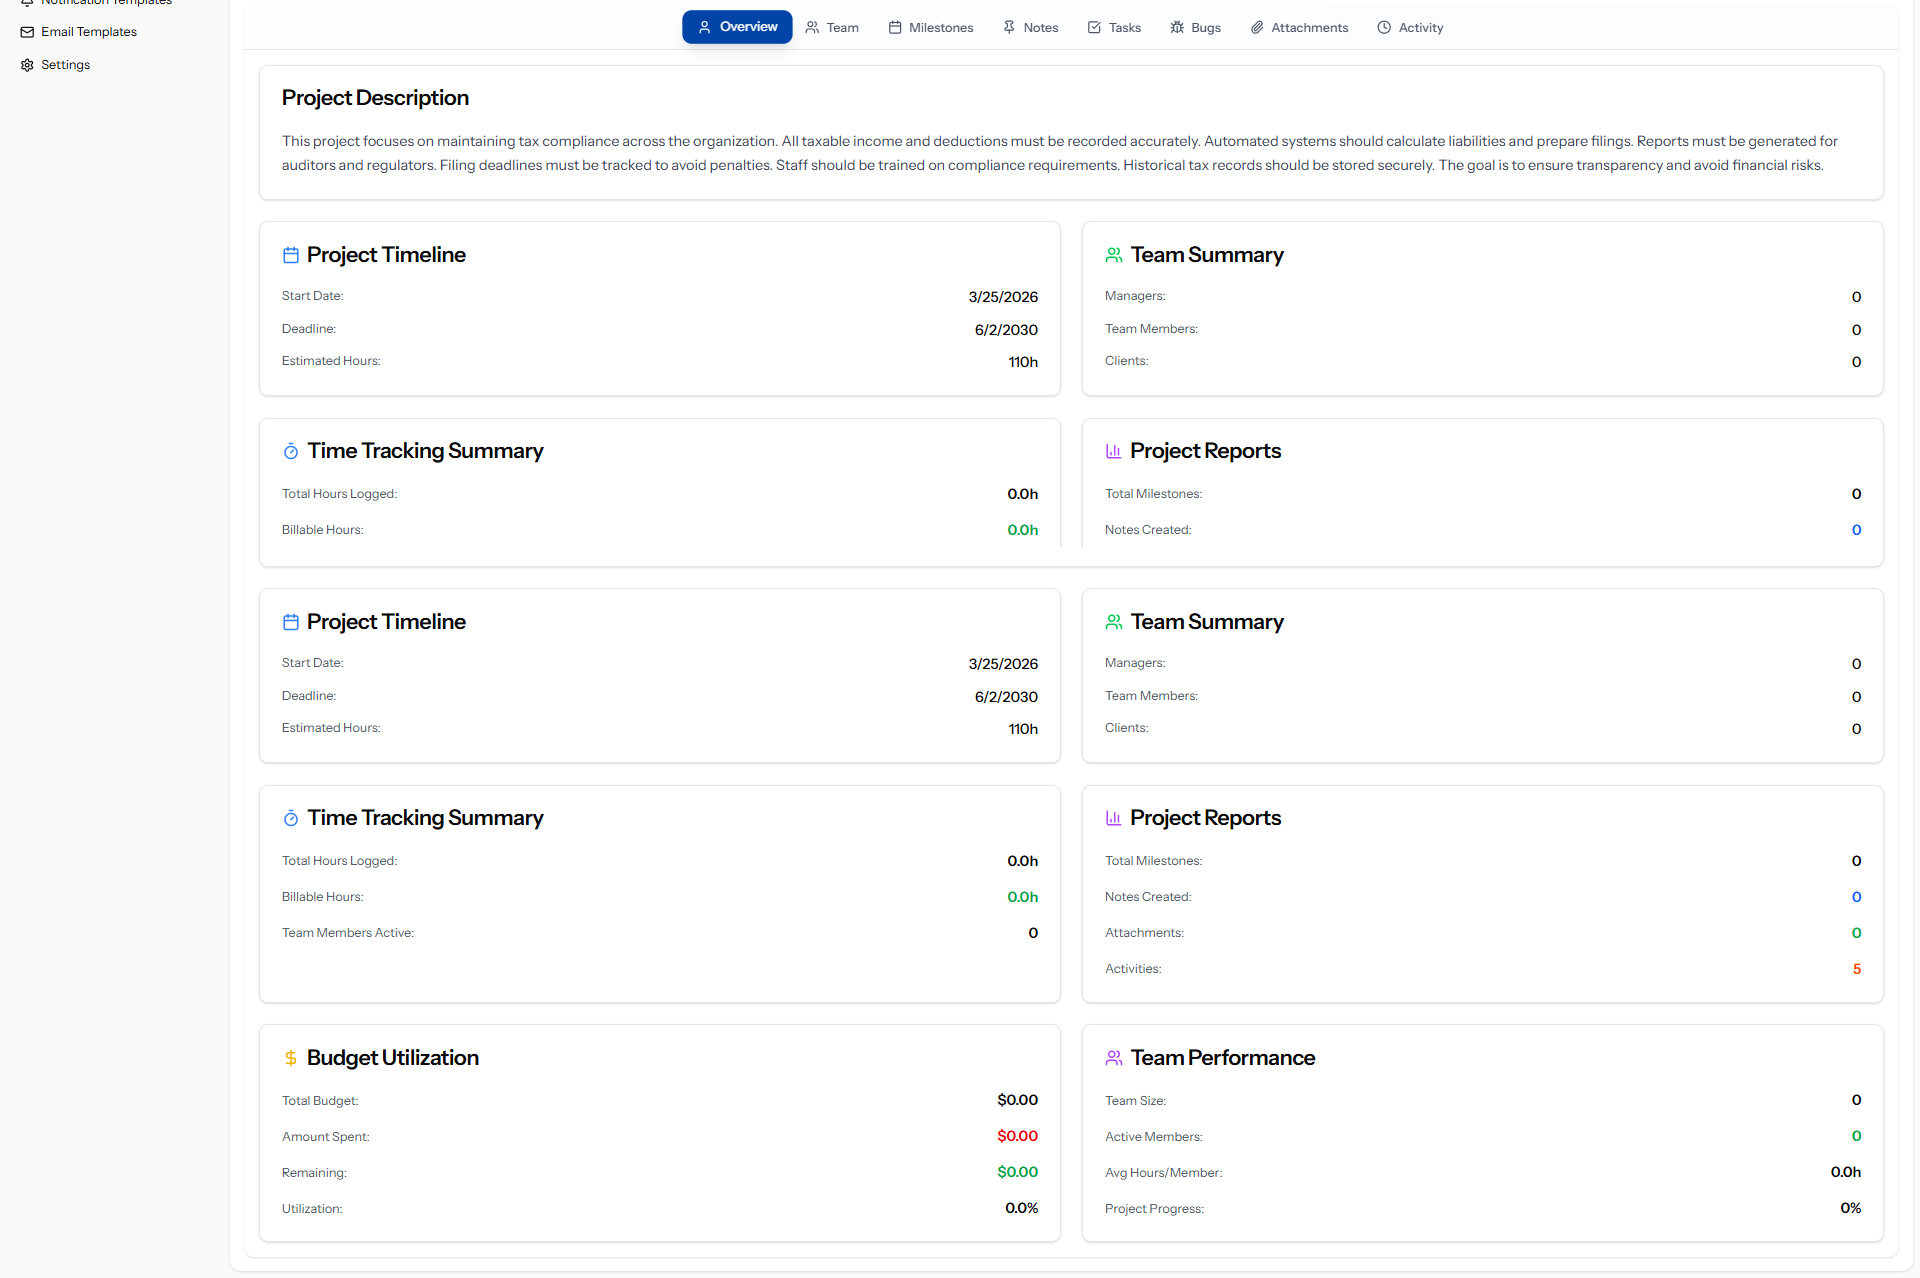The width and height of the screenshot is (1920, 1278).
Task: Open the Milestones tab
Action: tap(930, 28)
